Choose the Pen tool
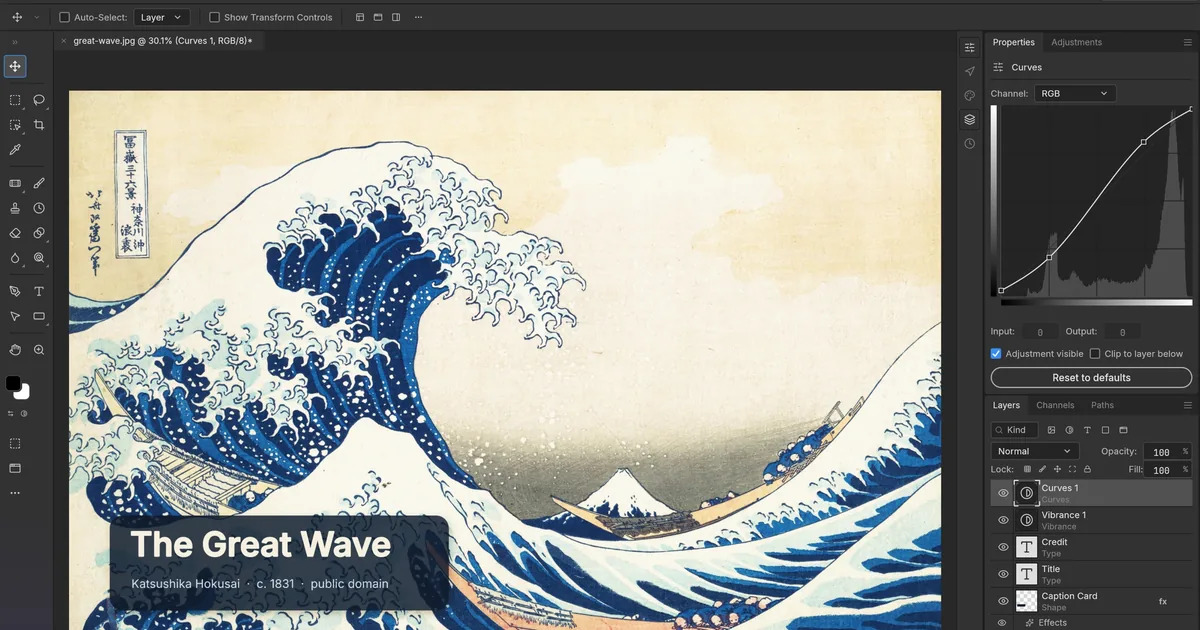1200x630 pixels. tap(15, 291)
